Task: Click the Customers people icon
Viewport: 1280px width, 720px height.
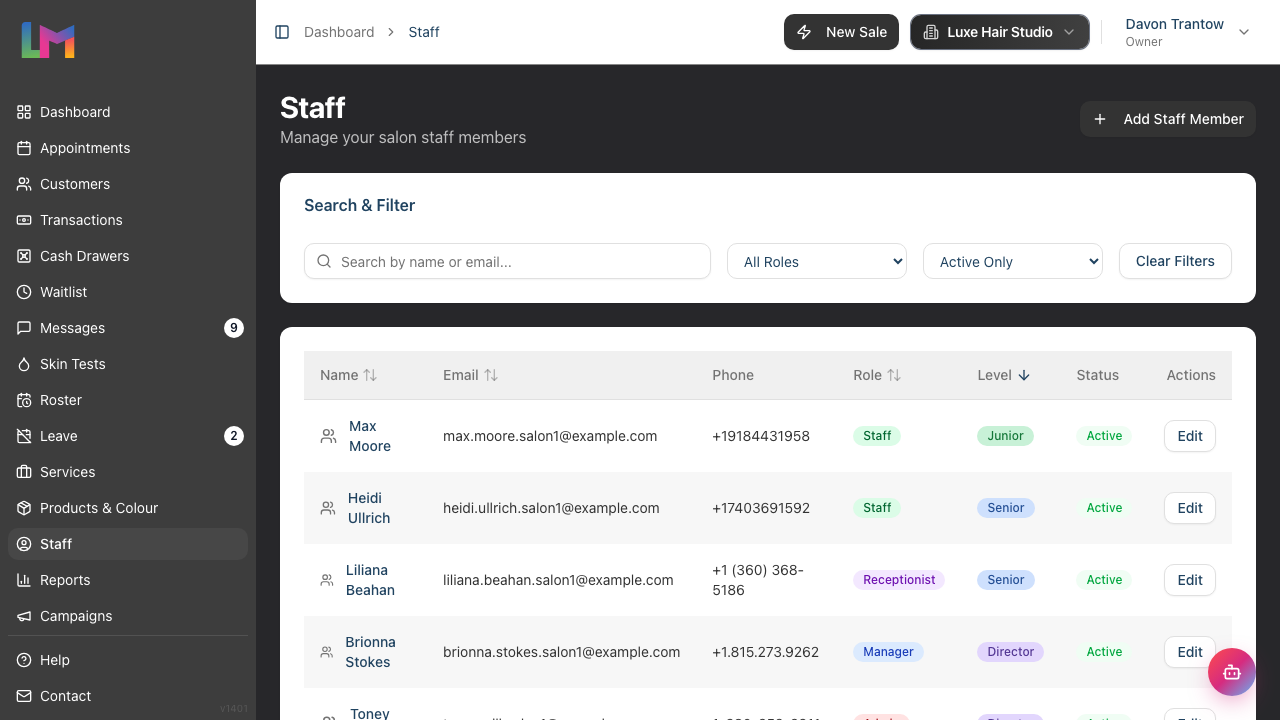Action: tap(24, 184)
